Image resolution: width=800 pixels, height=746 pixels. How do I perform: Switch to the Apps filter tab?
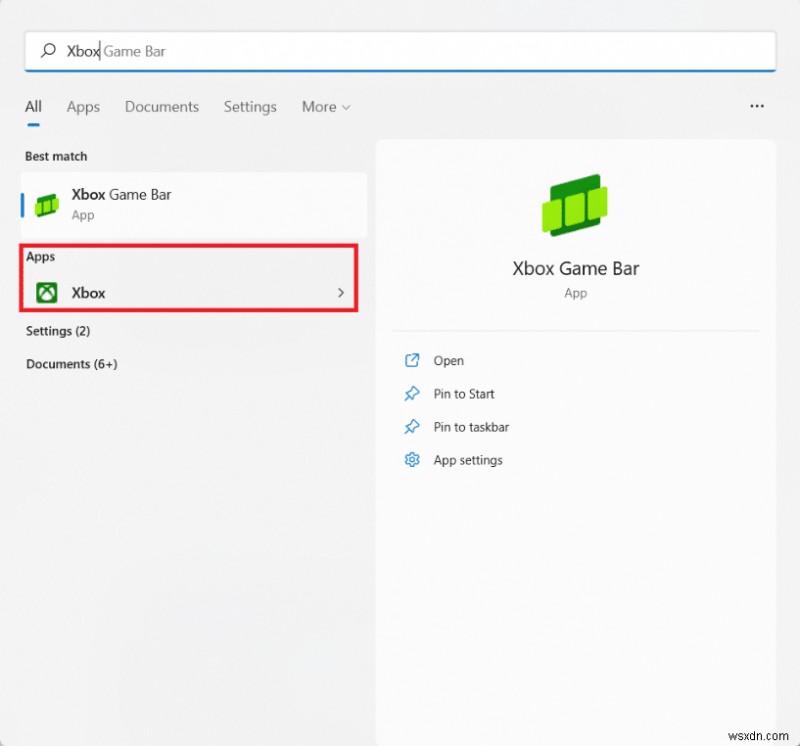tap(83, 107)
